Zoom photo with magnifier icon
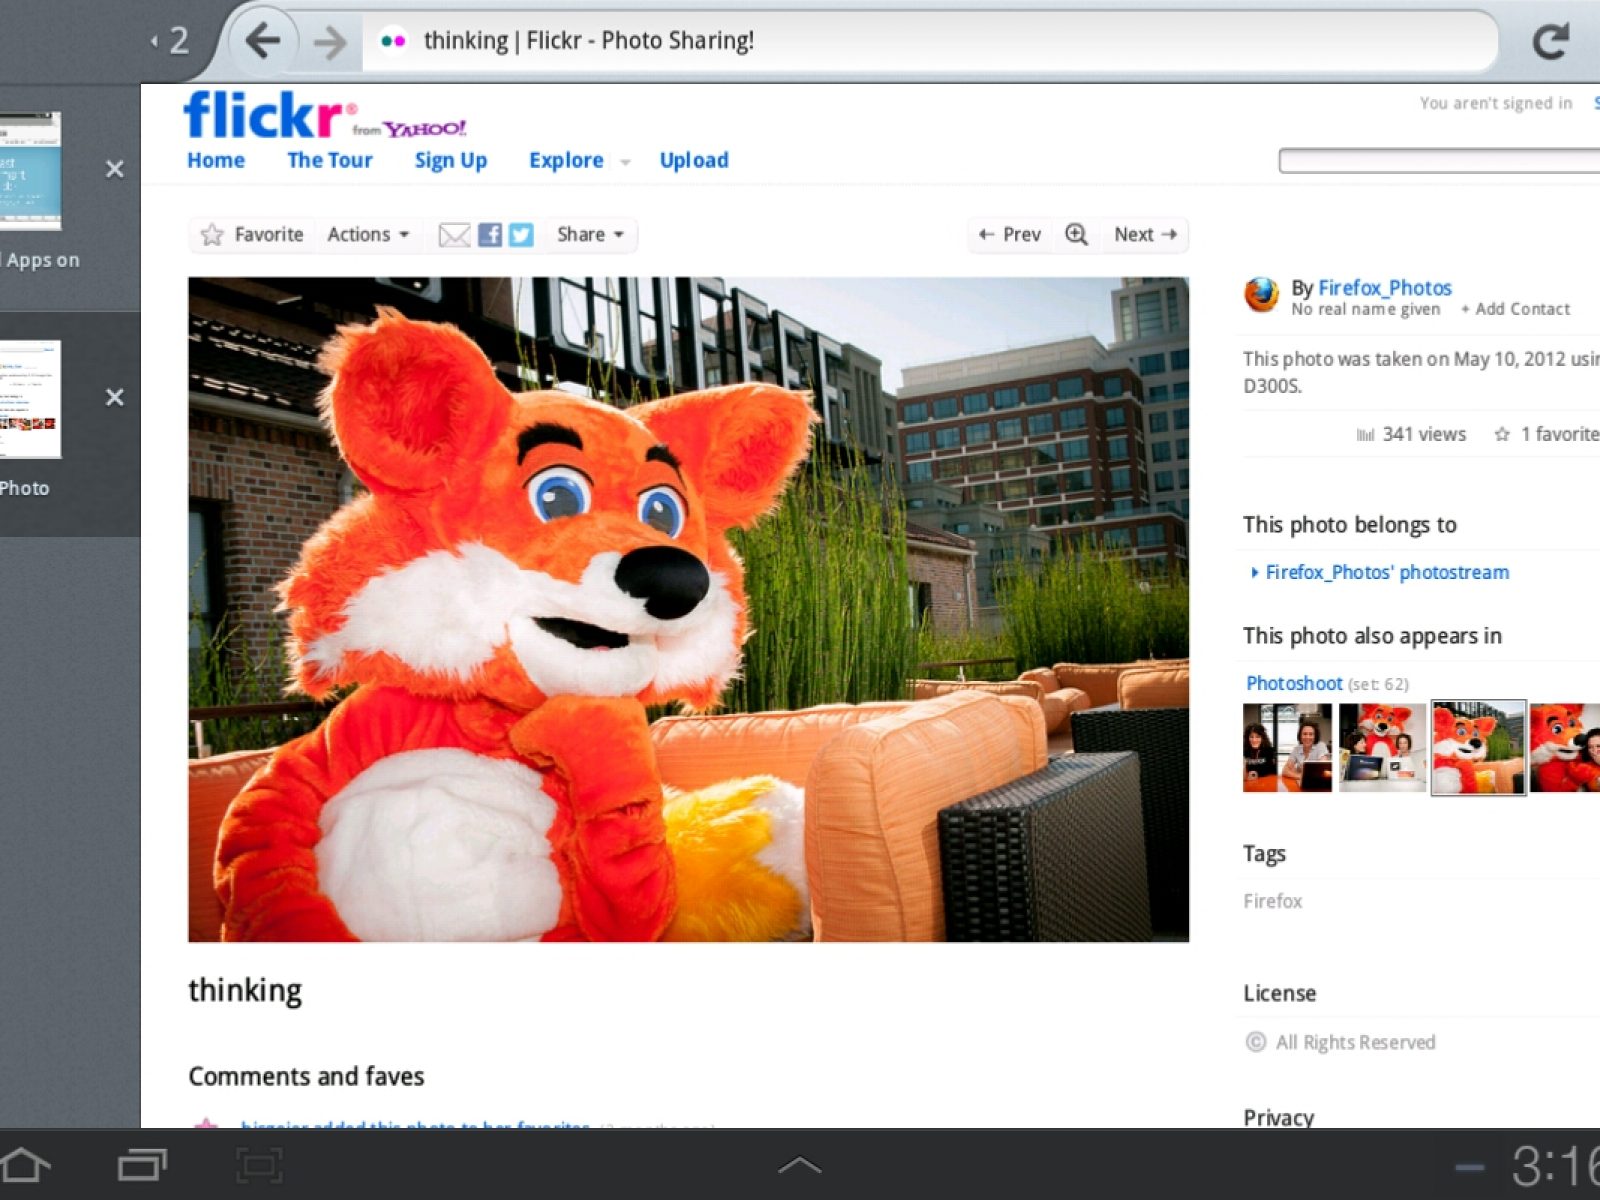The image size is (1600, 1200). pos(1076,234)
